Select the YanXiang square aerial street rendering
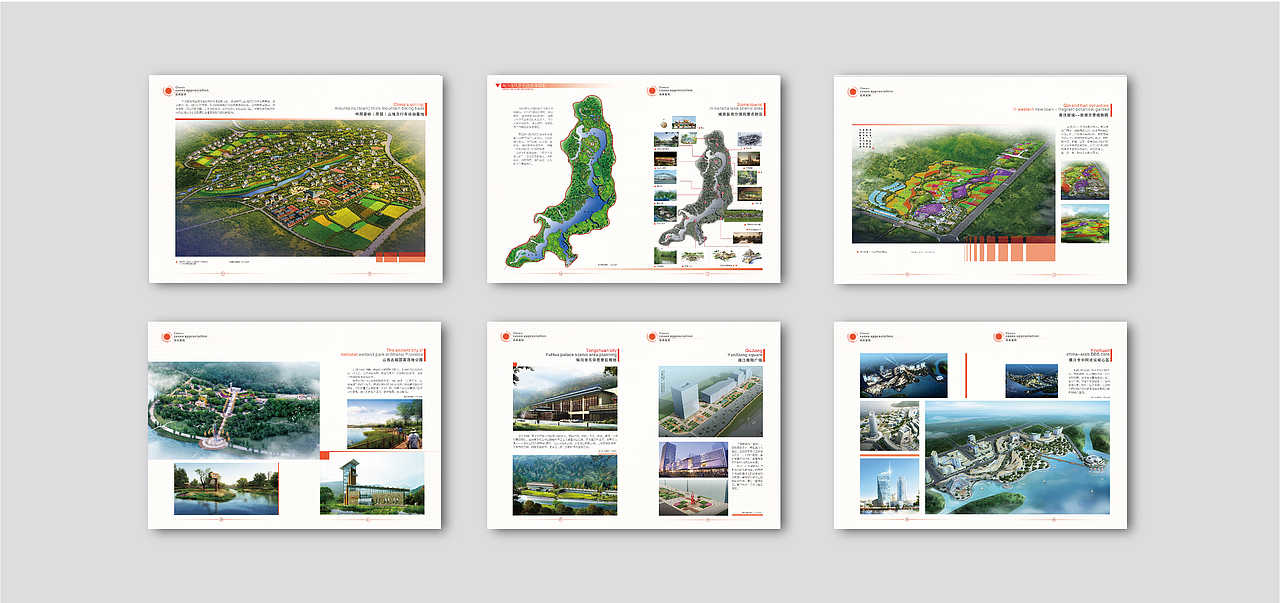This screenshot has width=1280, height=603. tap(710, 401)
